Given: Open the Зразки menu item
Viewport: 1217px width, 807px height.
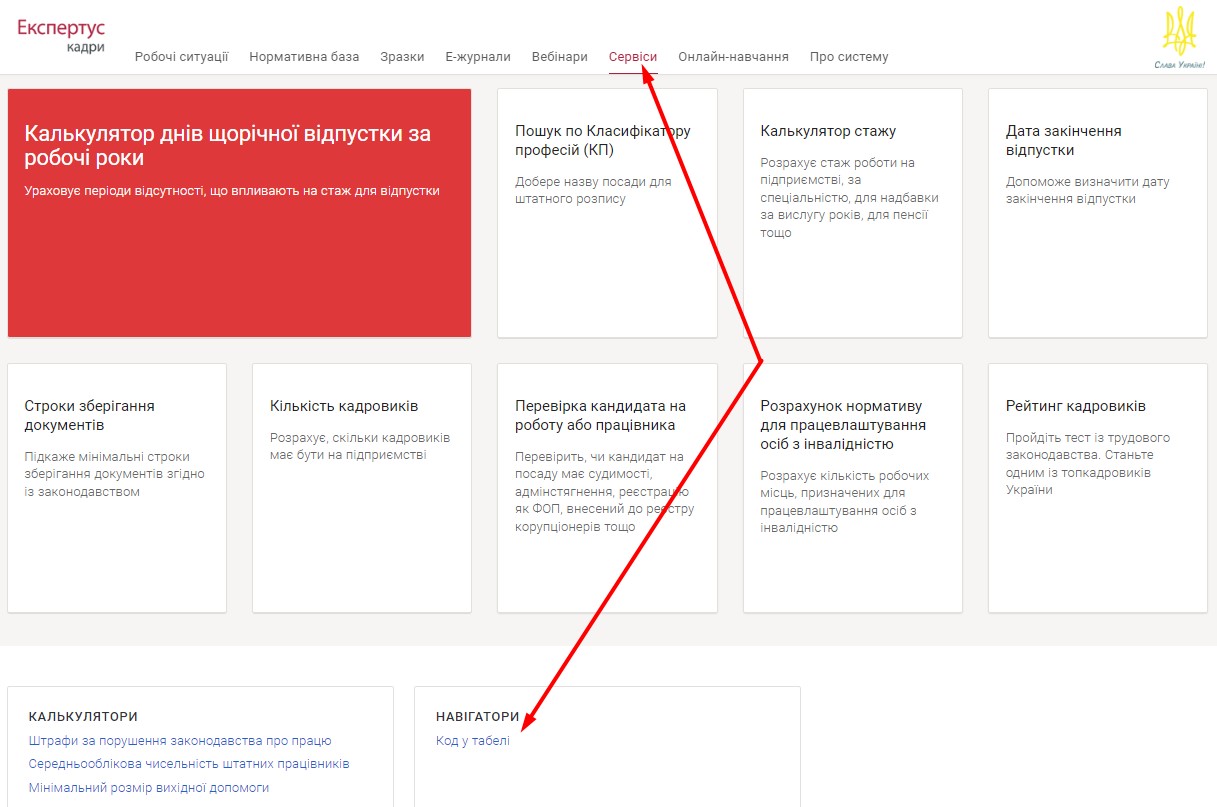Looking at the screenshot, I should pyautogui.click(x=402, y=57).
